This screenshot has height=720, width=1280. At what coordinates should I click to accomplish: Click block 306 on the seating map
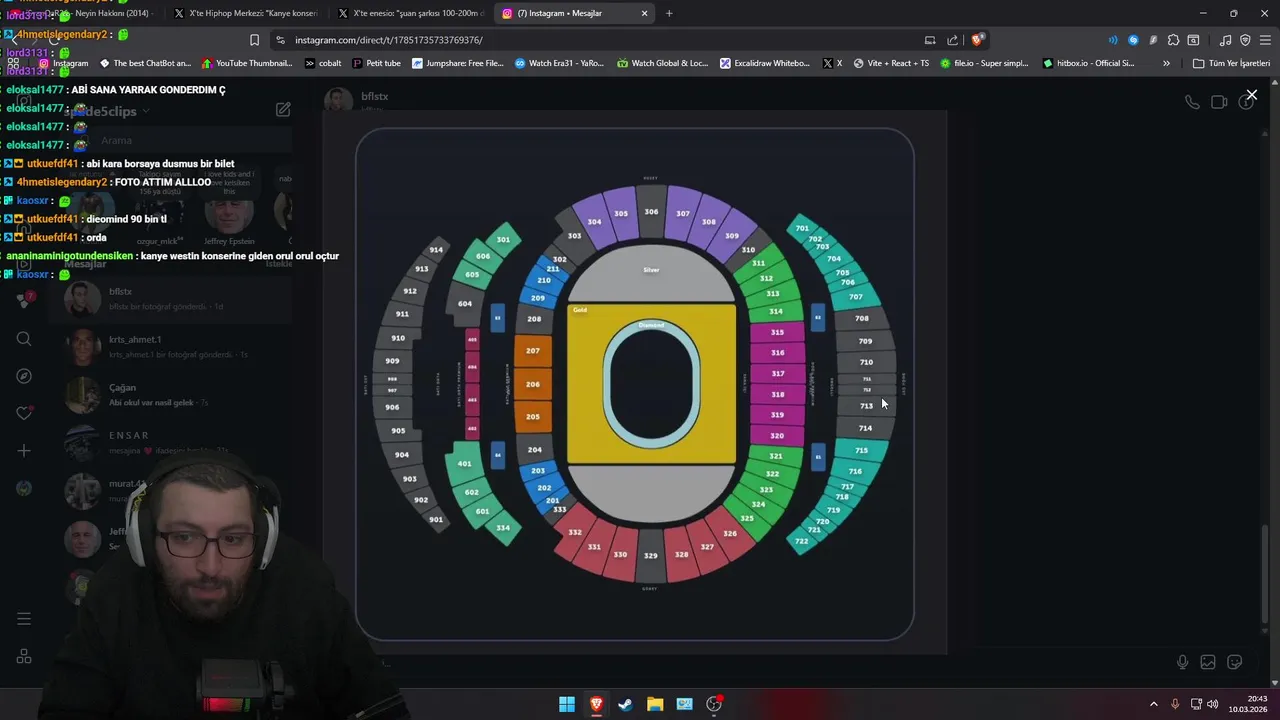pyautogui.click(x=651, y=212)
